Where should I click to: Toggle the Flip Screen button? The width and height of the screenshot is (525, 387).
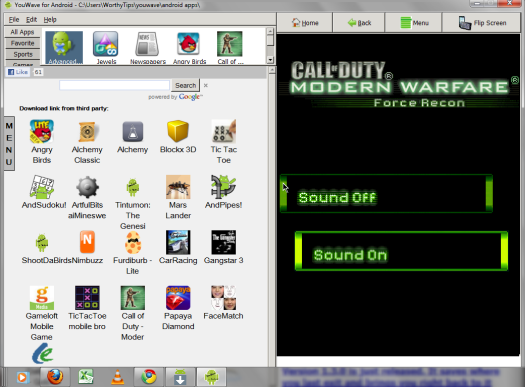point(481,23)
